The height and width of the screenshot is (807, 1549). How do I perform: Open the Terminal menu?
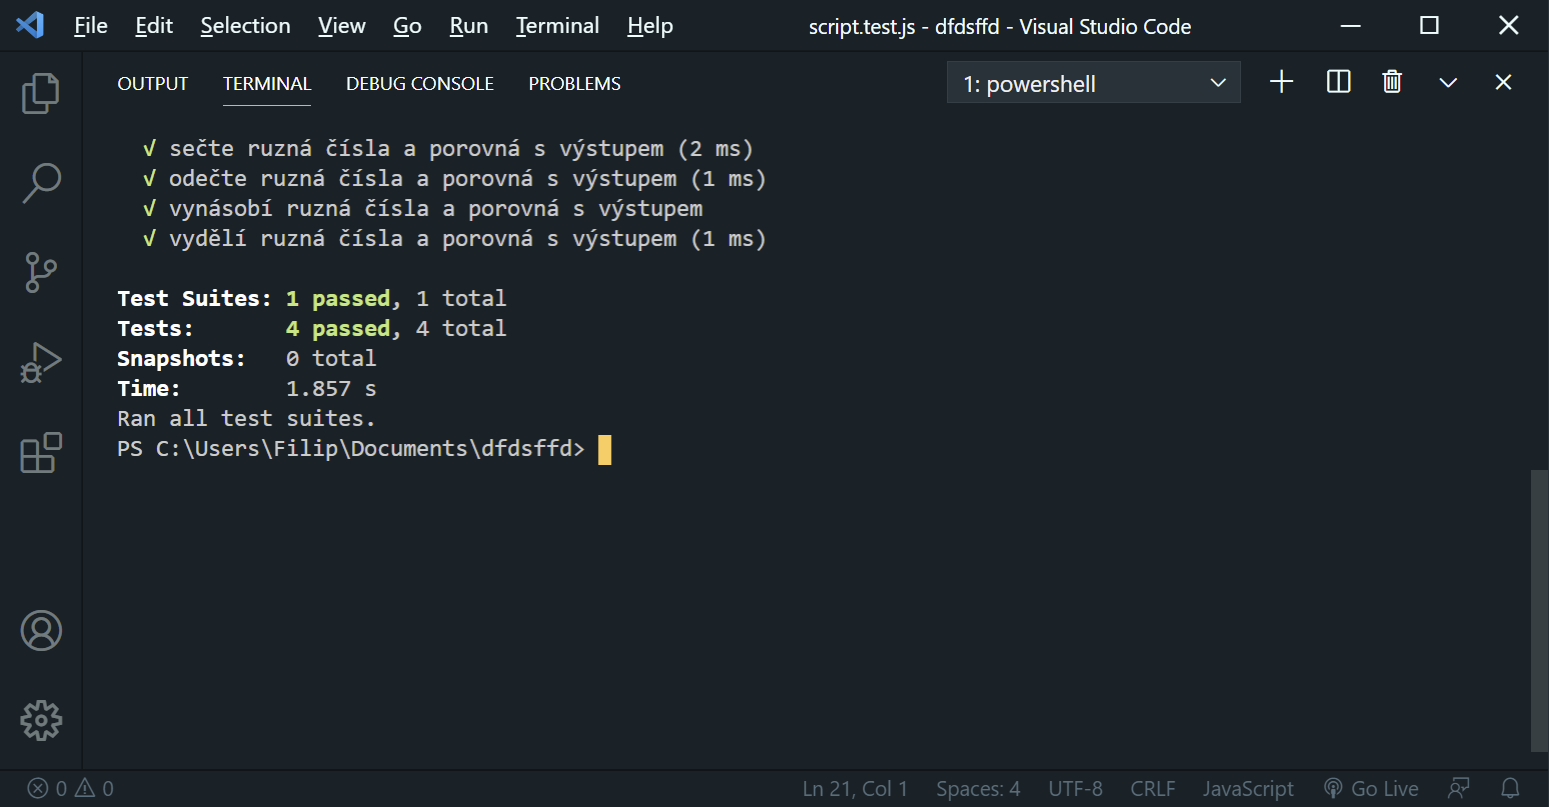pyautogui.click(x=557, y=25)
